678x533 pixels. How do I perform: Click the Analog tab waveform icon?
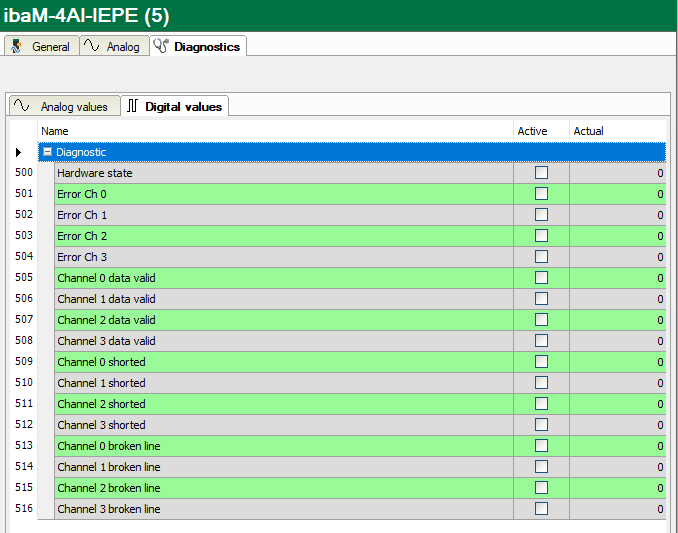click(x=92, y=46)
